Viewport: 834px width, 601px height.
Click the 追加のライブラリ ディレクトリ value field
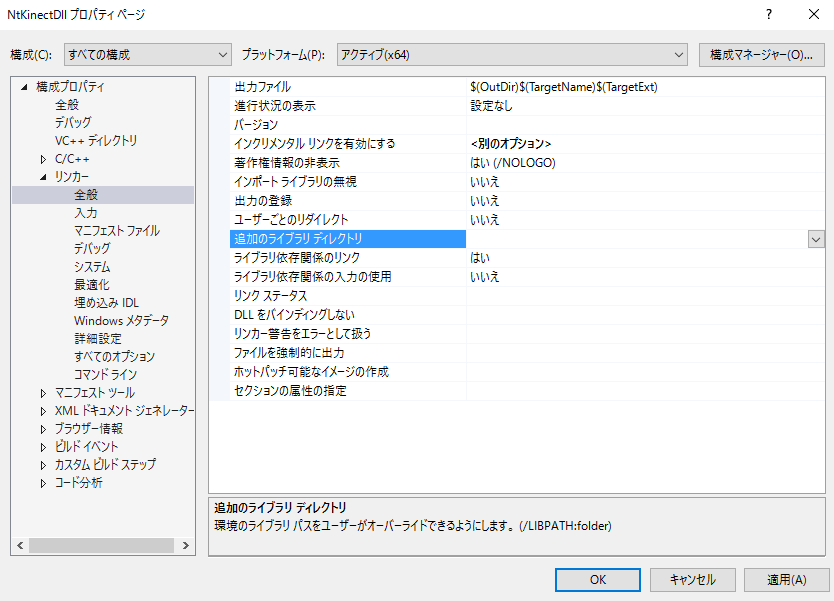point(635,239)
